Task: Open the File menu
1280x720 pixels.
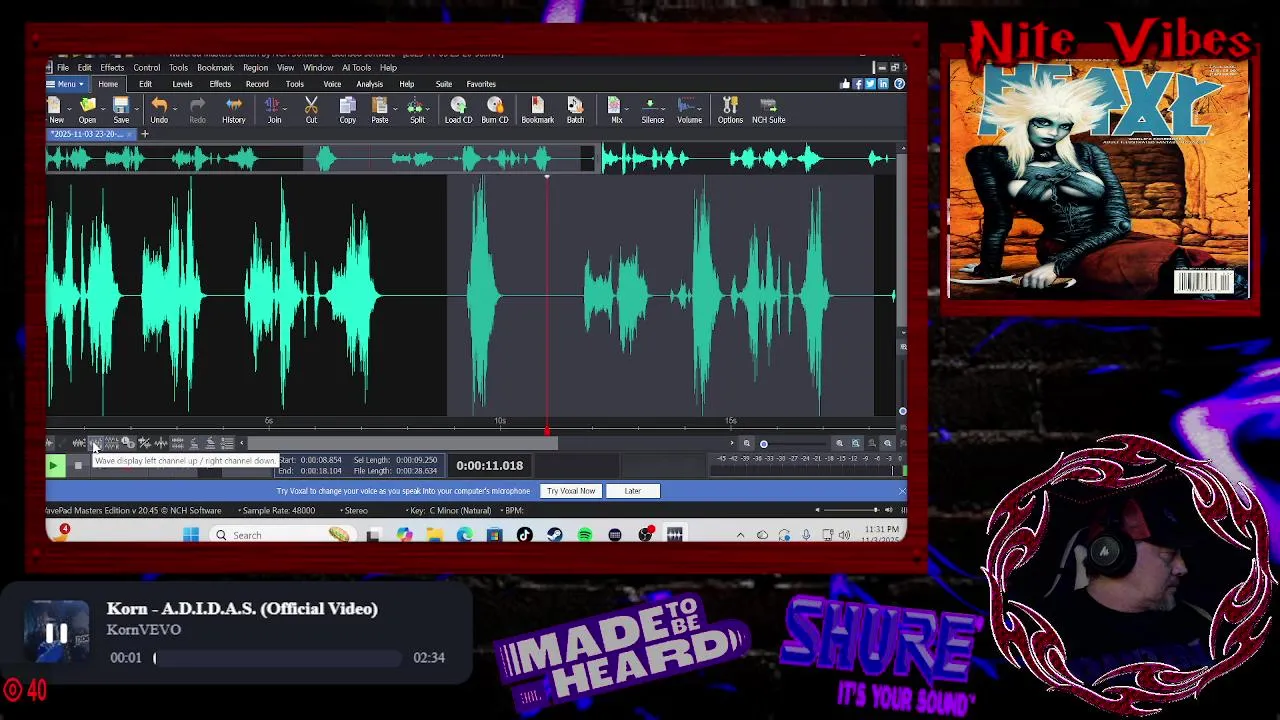Action: pyautogui.click(x=62, y=68)
